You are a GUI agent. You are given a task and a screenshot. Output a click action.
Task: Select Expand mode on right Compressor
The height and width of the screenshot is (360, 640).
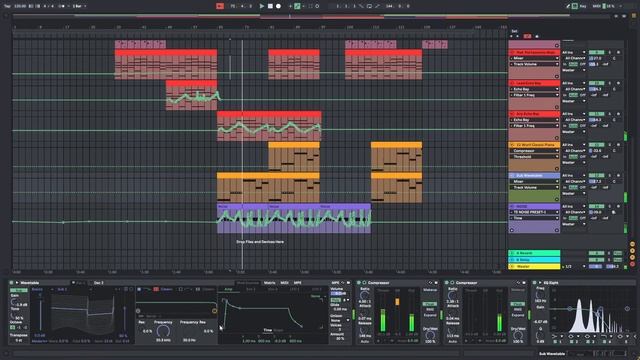click(x=518, y=315)
